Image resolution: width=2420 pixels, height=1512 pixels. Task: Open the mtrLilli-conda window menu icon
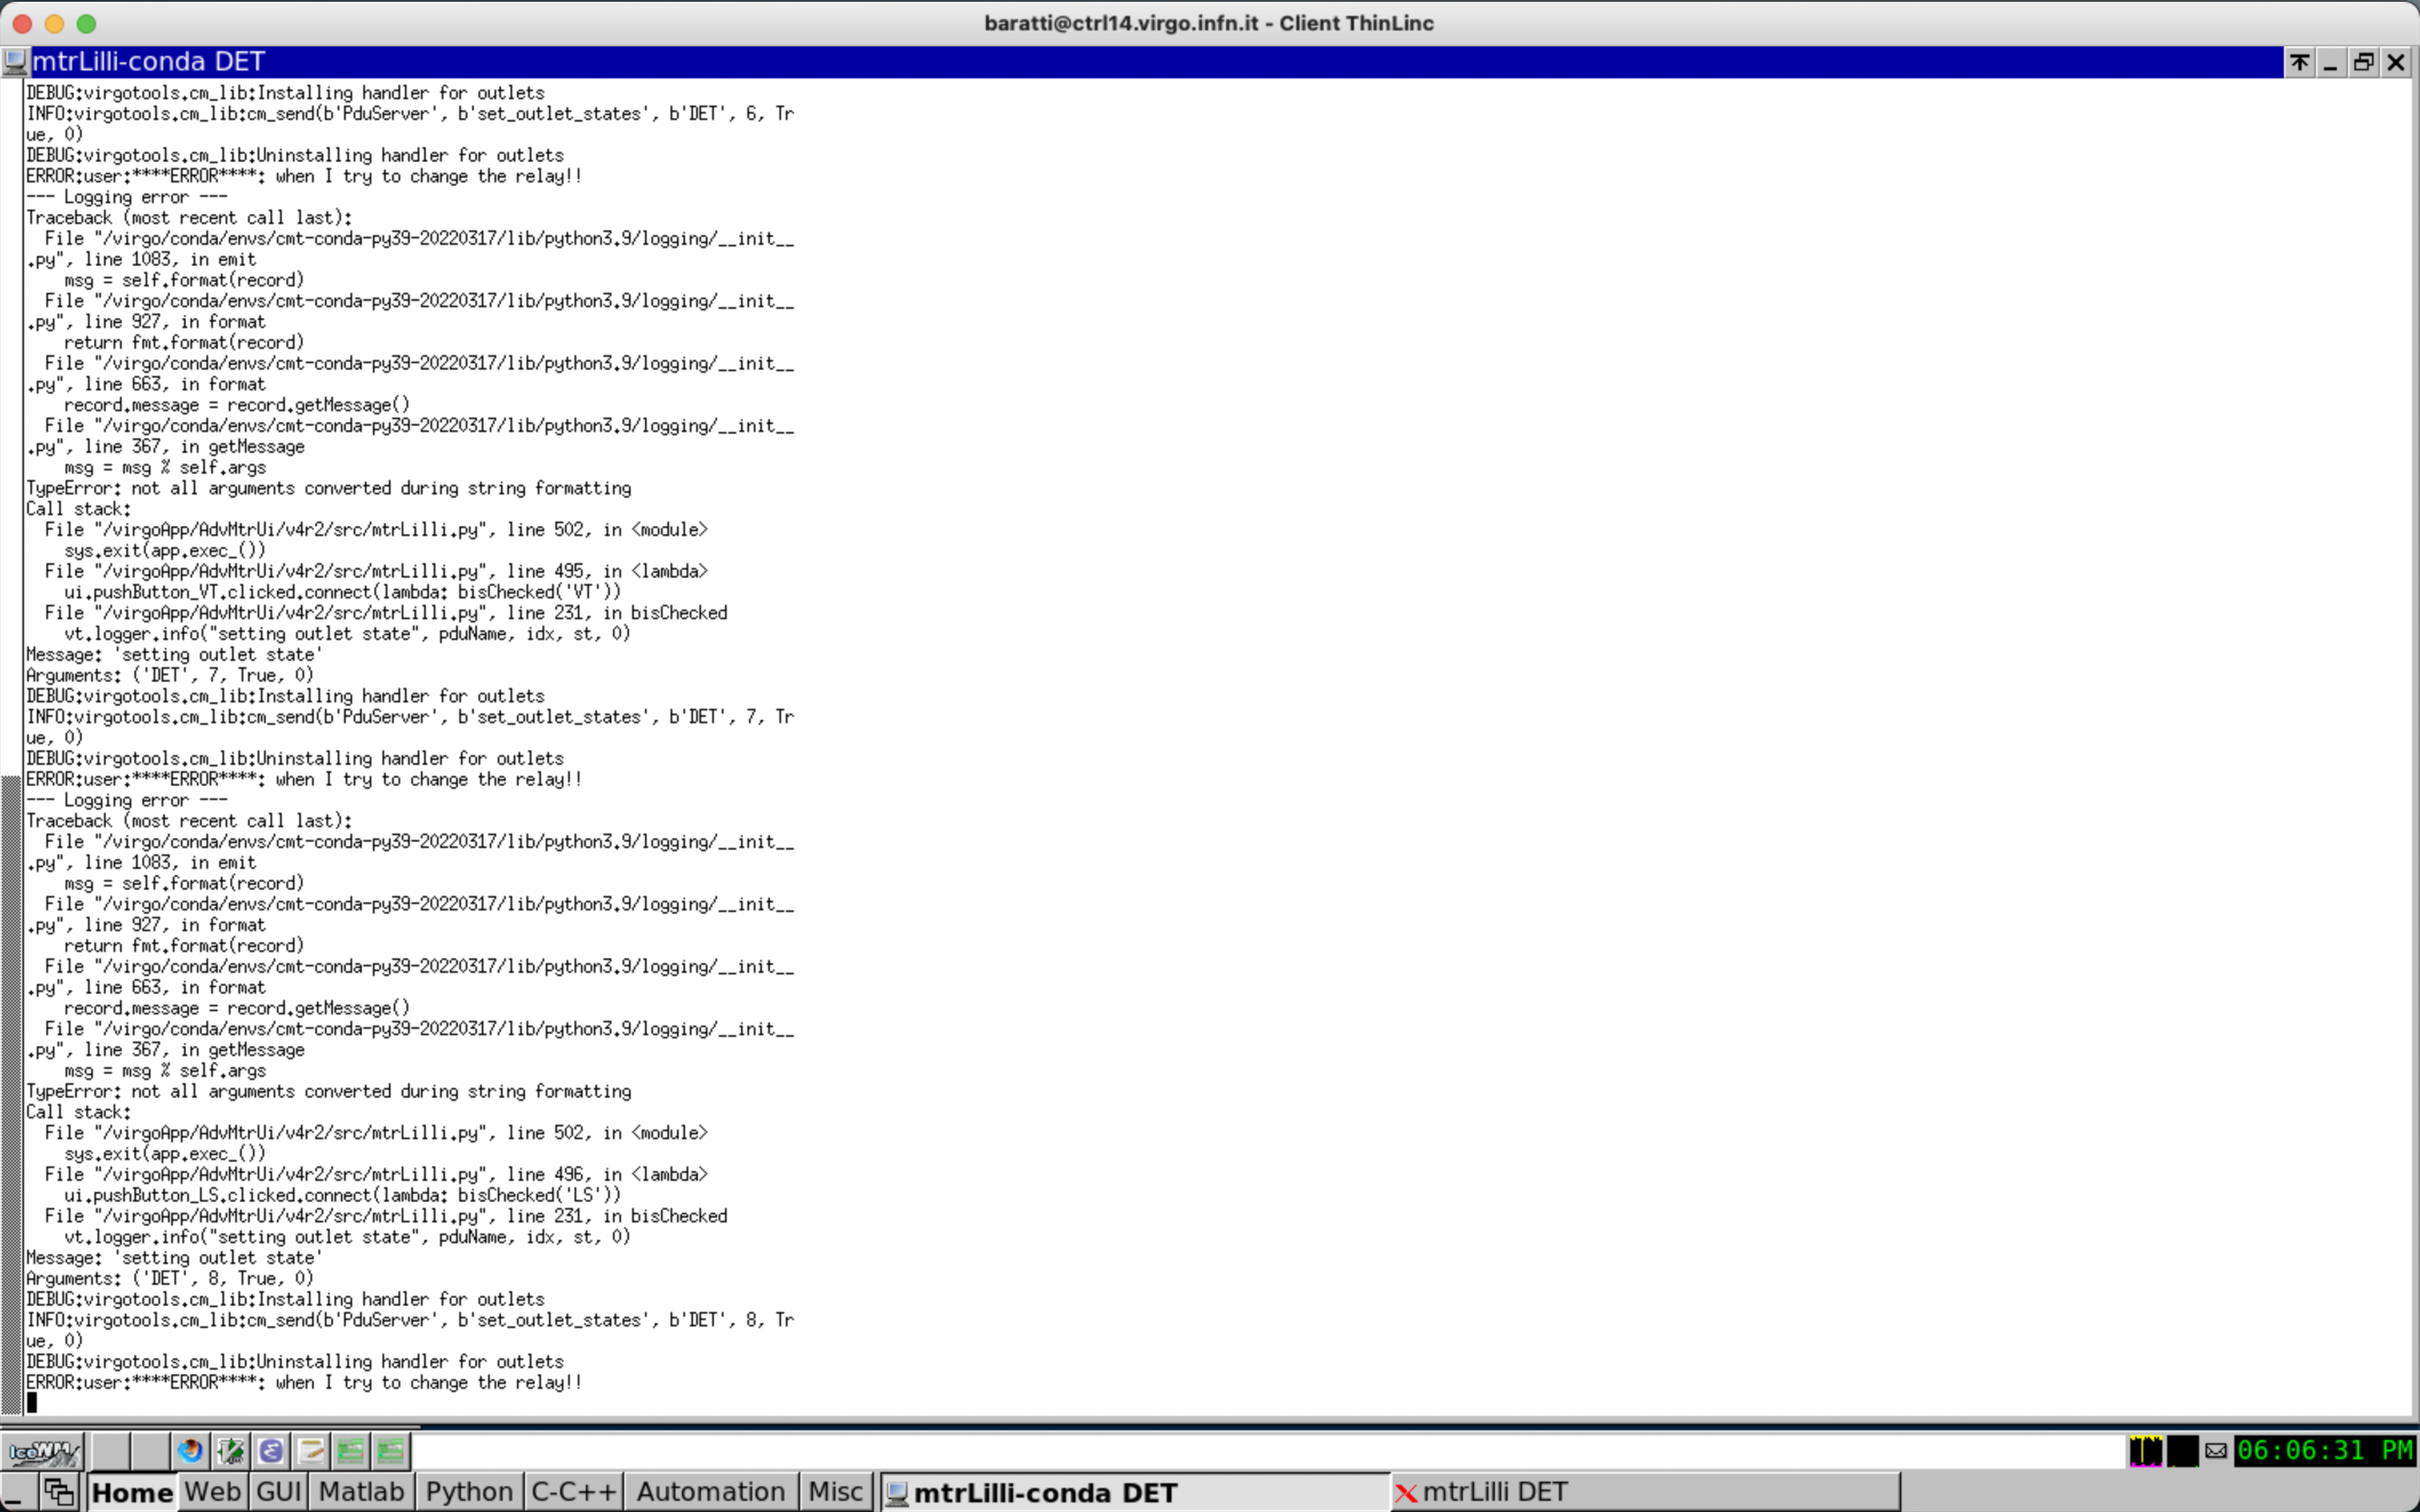point(15,62)
